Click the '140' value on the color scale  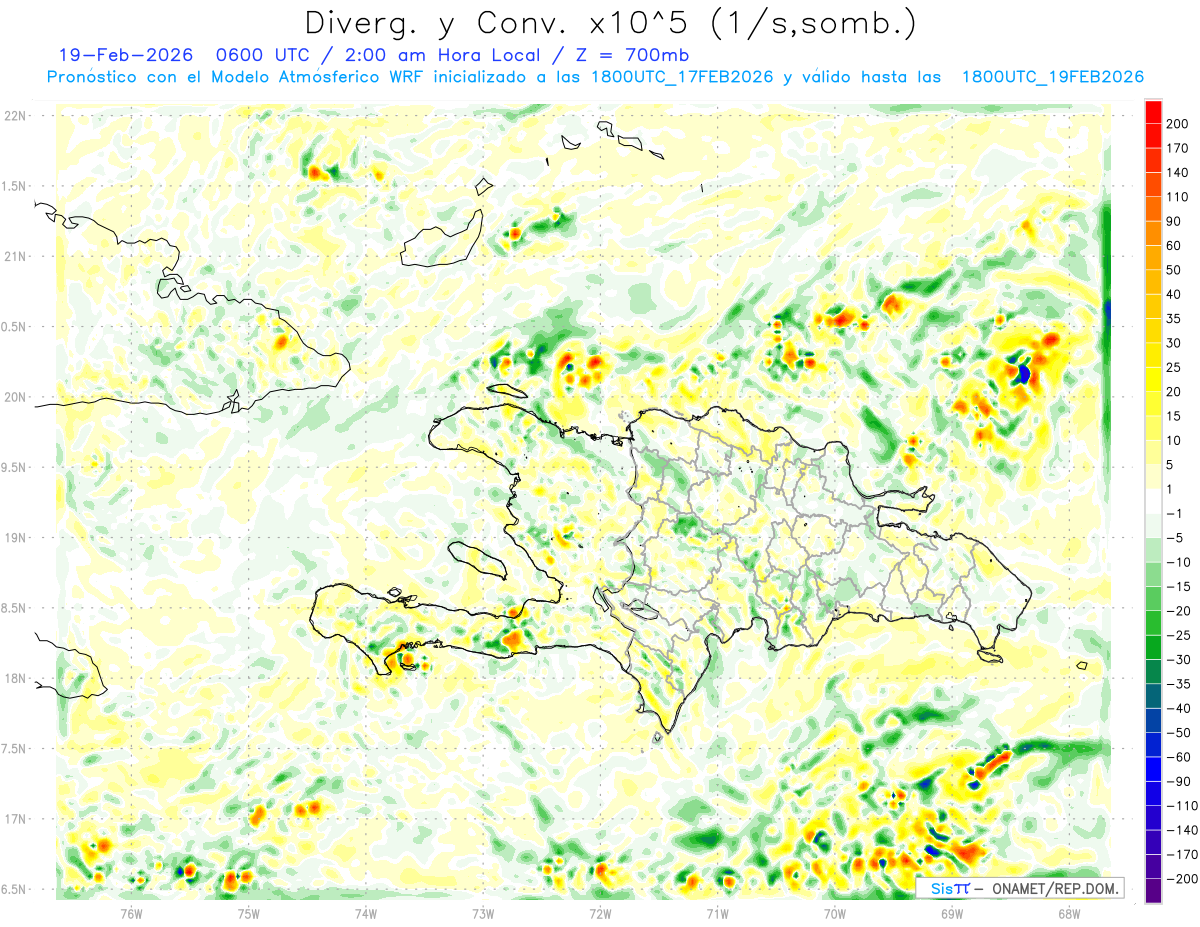[x=1176, y=173]
